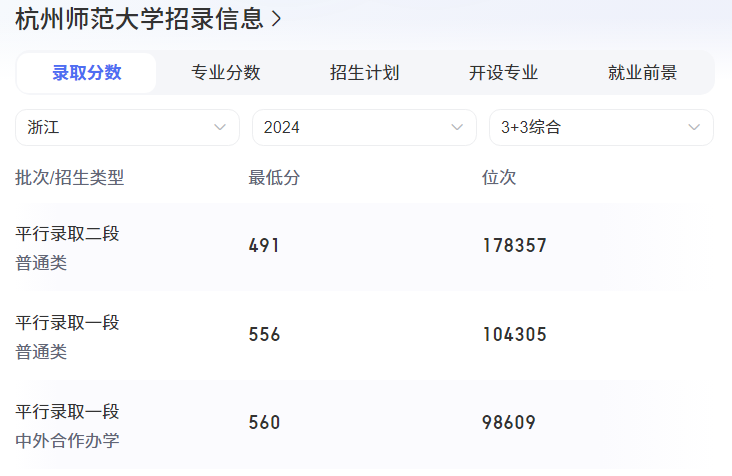Click the arrow beside 杭州师范大学招录信息
Screen dimensions: 732x476
(x=276, y=19)
